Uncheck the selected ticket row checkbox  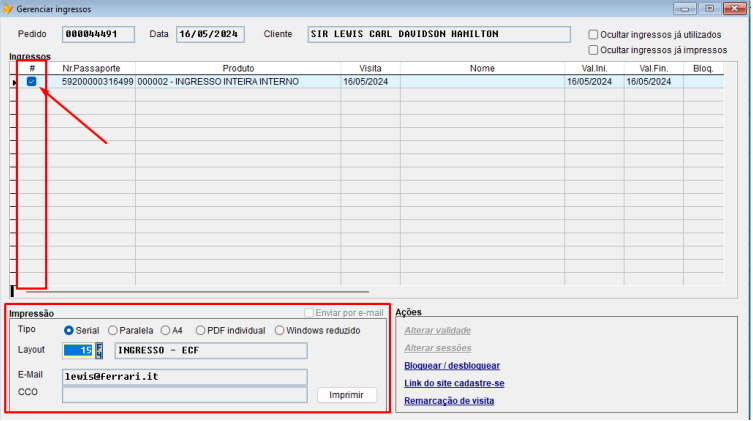pyautogui.click(x=32, y=82)
